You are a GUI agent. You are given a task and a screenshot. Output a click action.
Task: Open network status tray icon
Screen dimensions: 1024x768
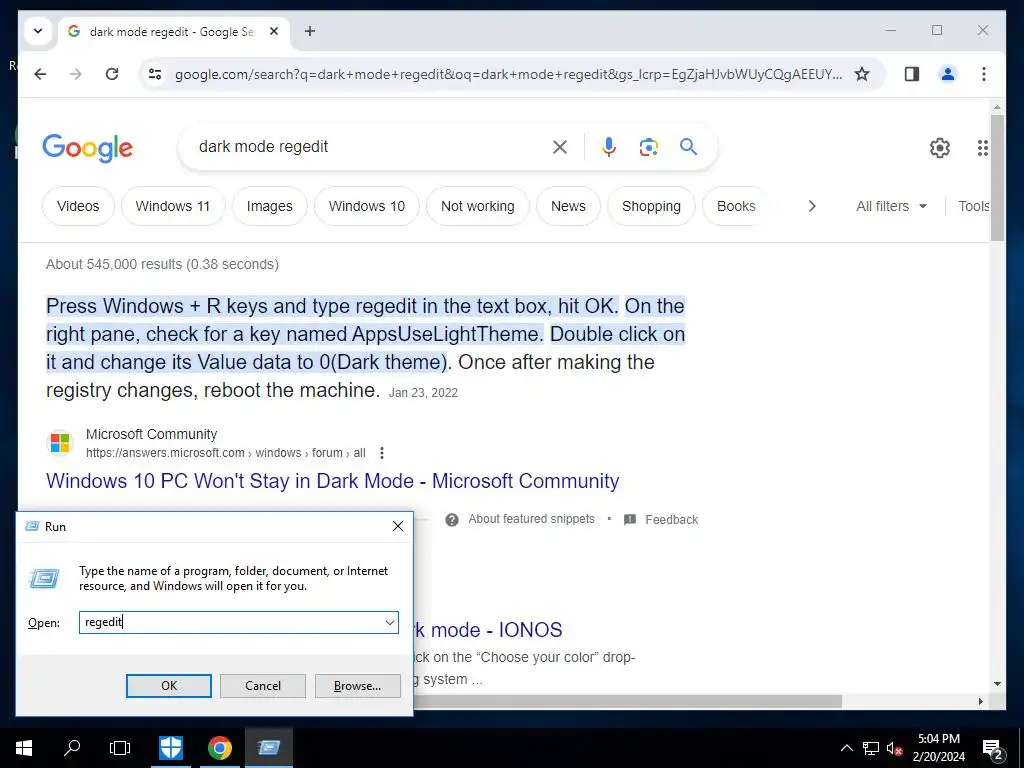[x=871, y=748]
